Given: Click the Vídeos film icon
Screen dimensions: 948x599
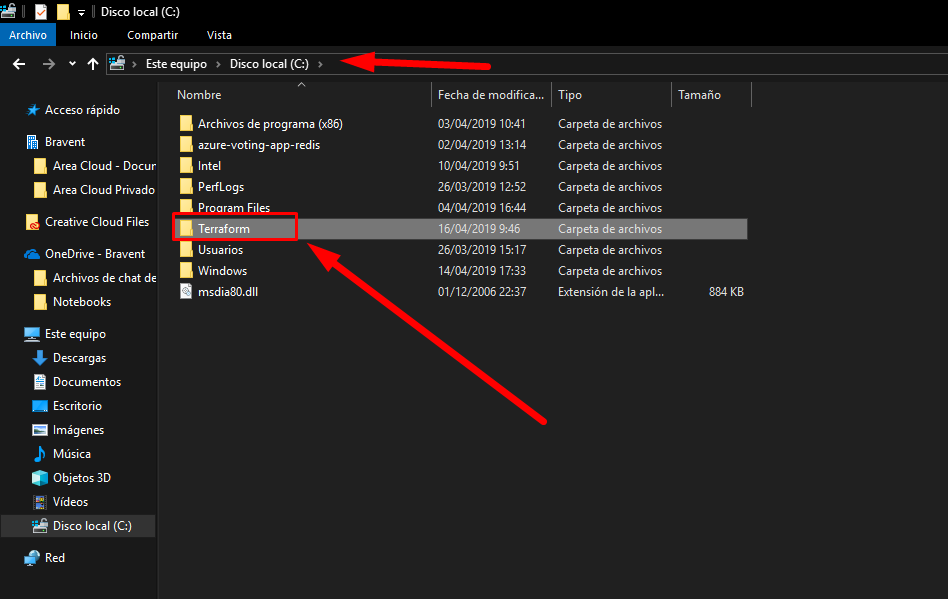Looking at the screenshot, I should pyautogui.click(x=40, y=502).
